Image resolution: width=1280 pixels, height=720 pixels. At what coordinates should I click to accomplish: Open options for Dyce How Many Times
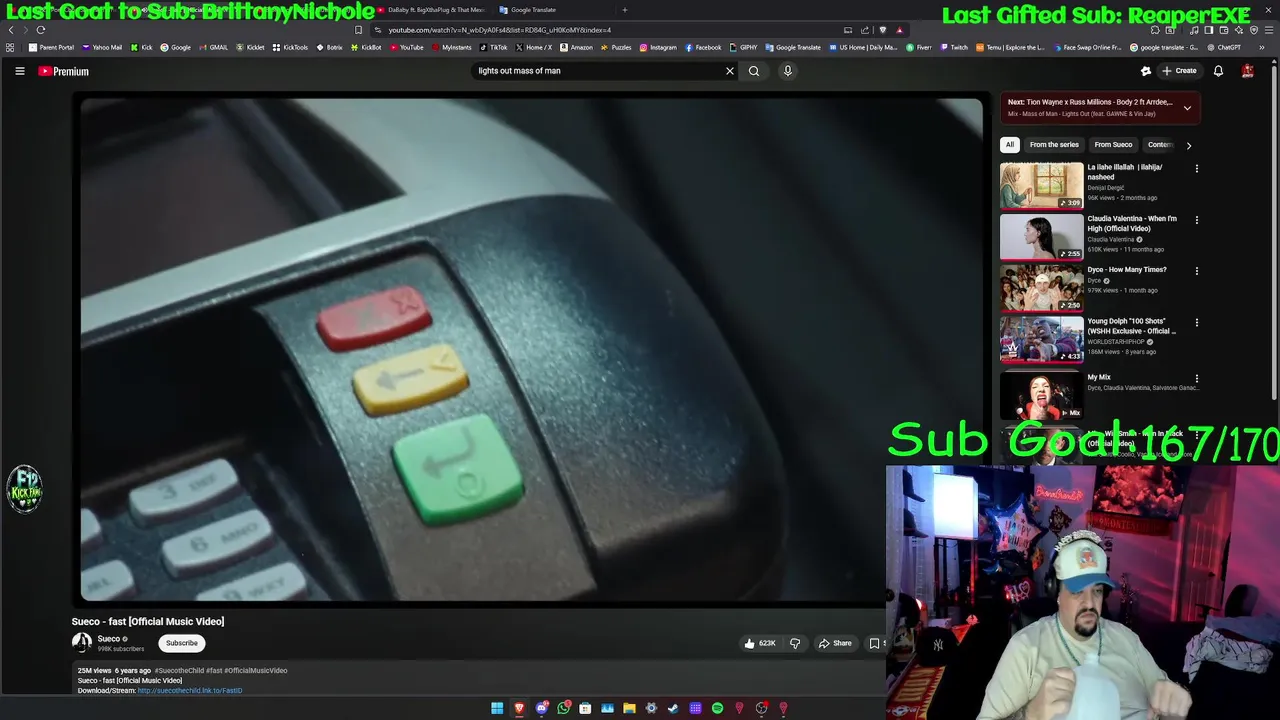1197,271
